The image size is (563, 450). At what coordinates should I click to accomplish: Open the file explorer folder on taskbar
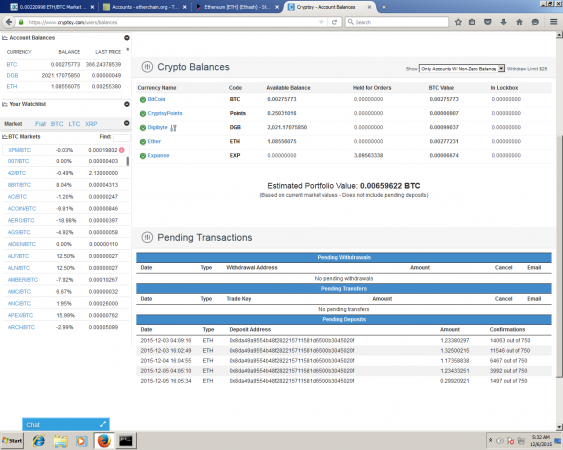point(60,441)
